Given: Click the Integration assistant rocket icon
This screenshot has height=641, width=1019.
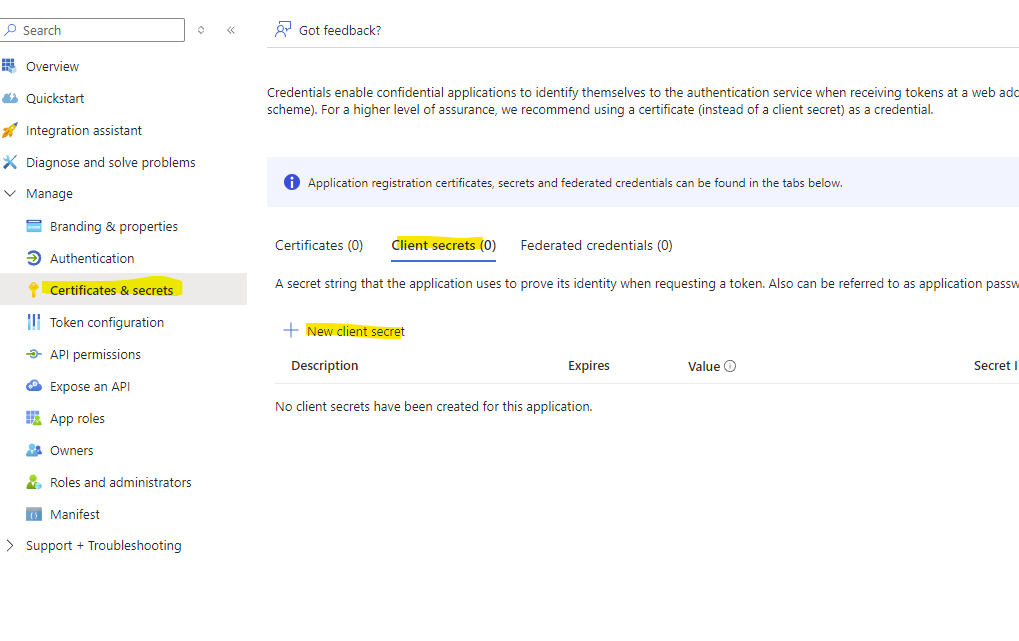Looking at the screenshot, I should pyautogui.click(x=10, y=130).
